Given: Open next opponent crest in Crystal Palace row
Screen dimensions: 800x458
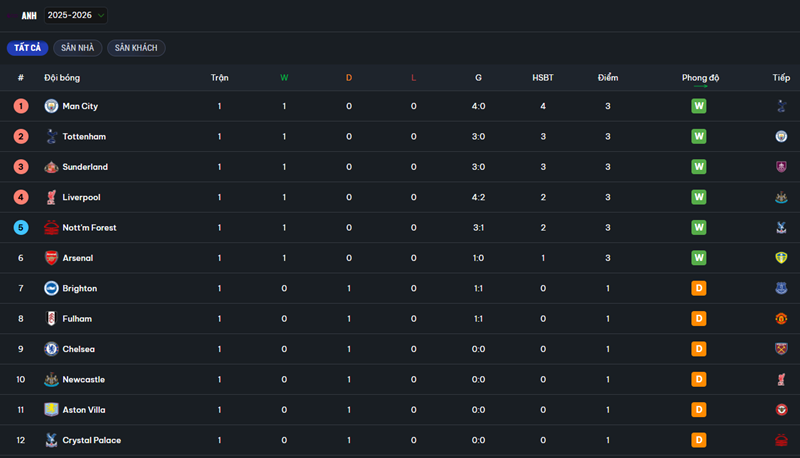Looking at the screenshot, I should click(x=781, y=440).
